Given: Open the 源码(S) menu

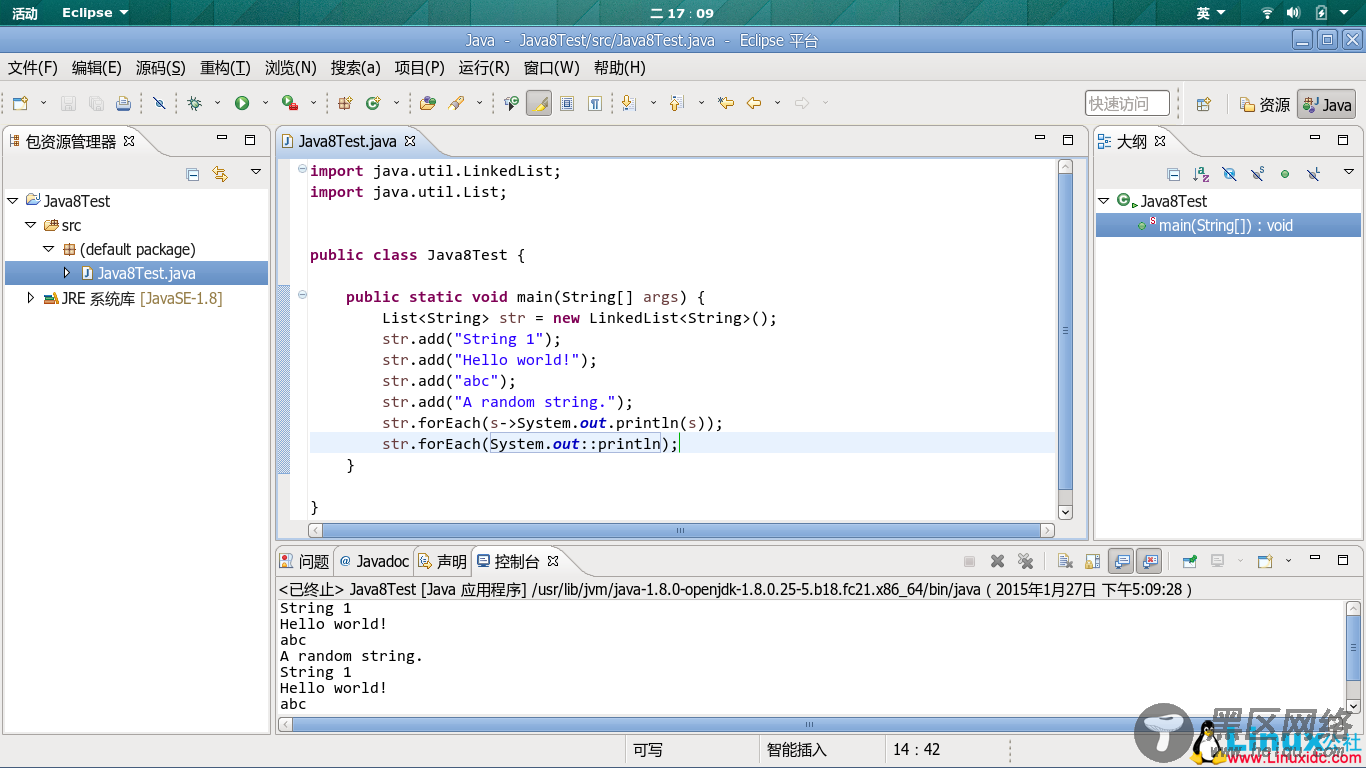Looking at the screenshot, I should (161, 67).
